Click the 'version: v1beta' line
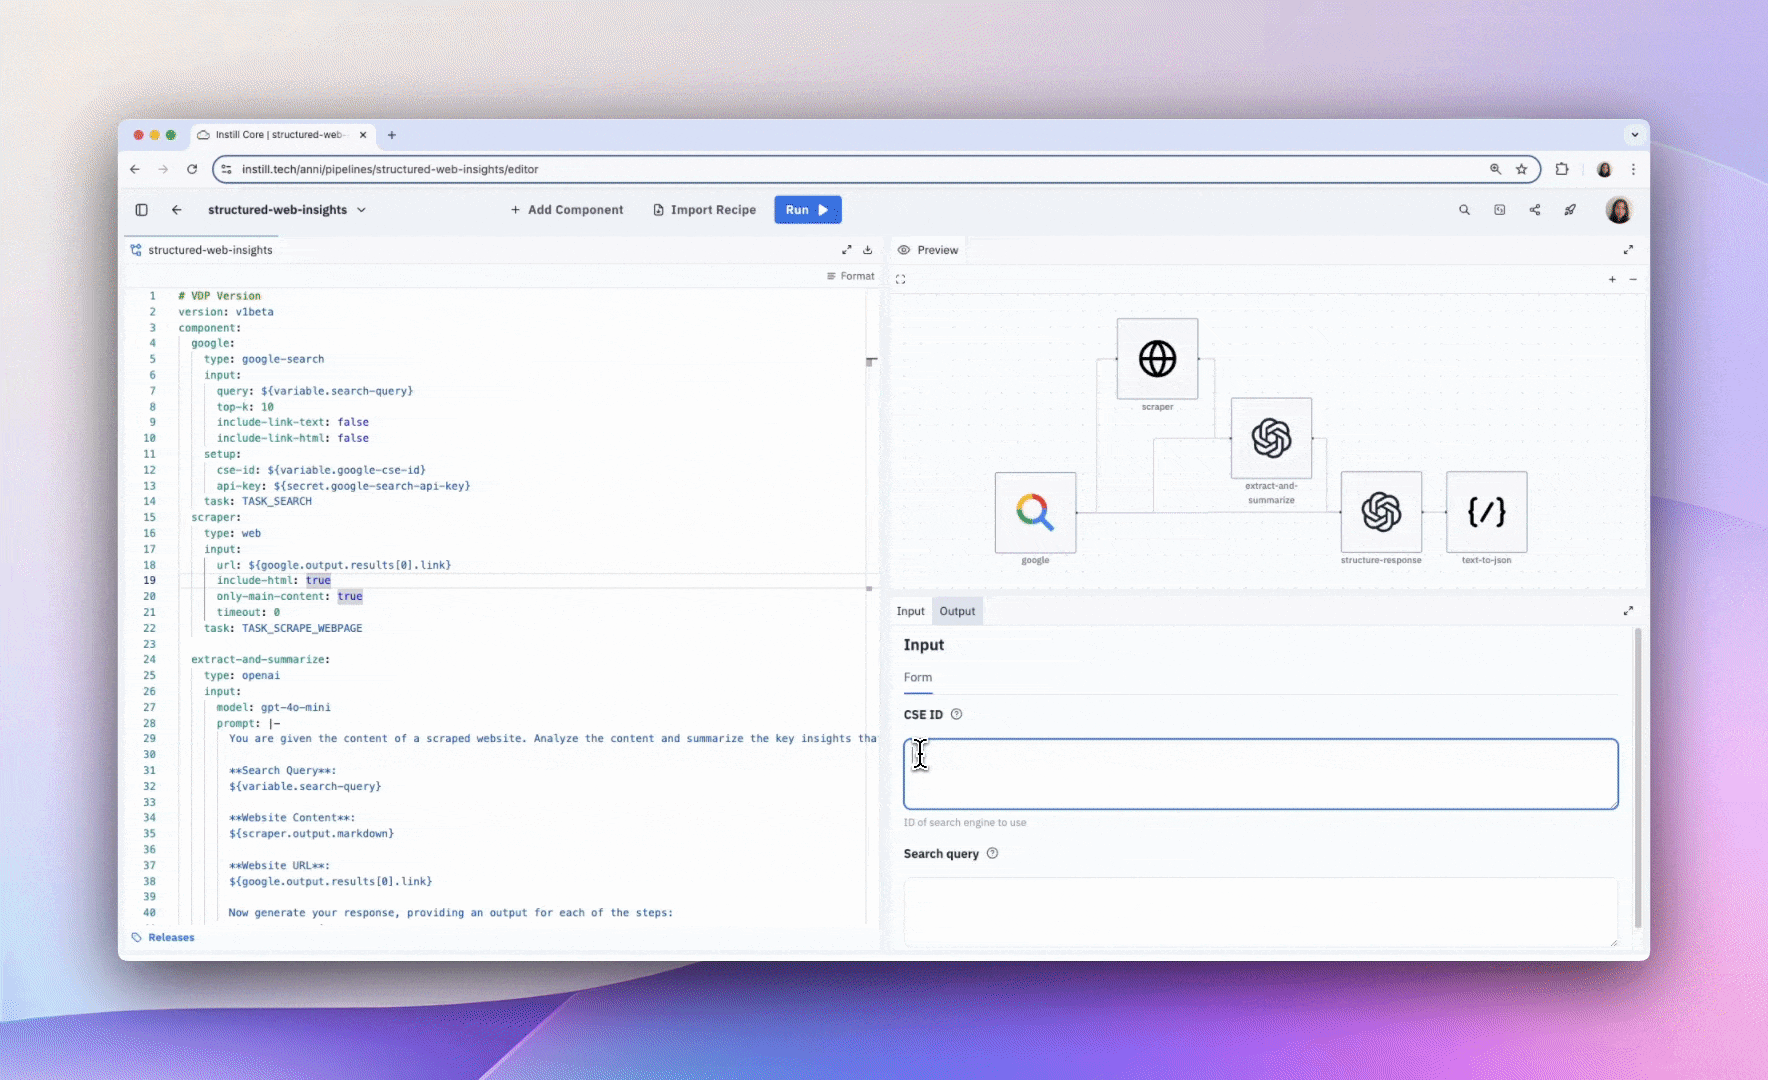This screenshot has height=1080, width=1768. pyautogui.click(x=226, y=312)
